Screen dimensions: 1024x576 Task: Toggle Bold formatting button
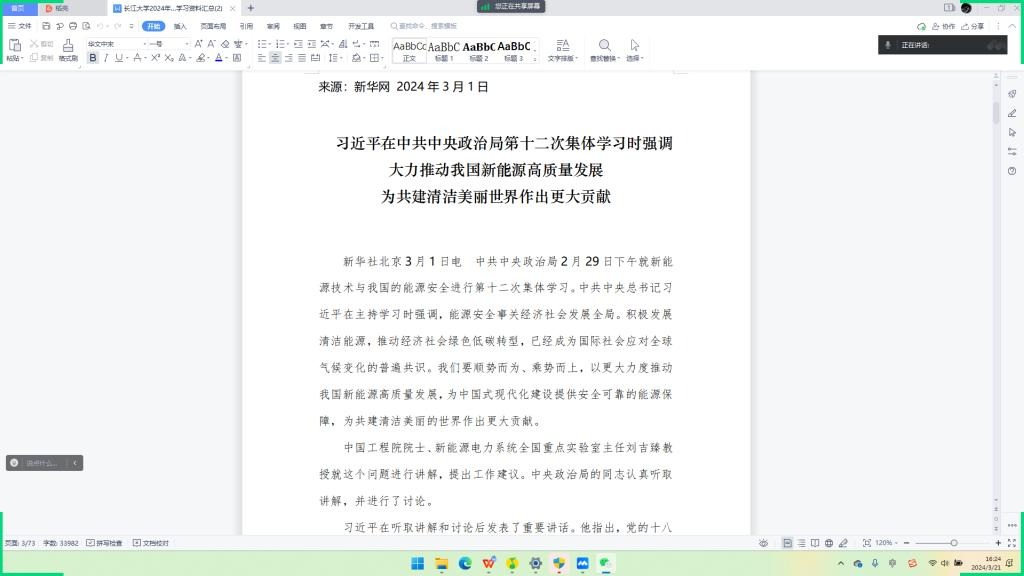(93, 58)
